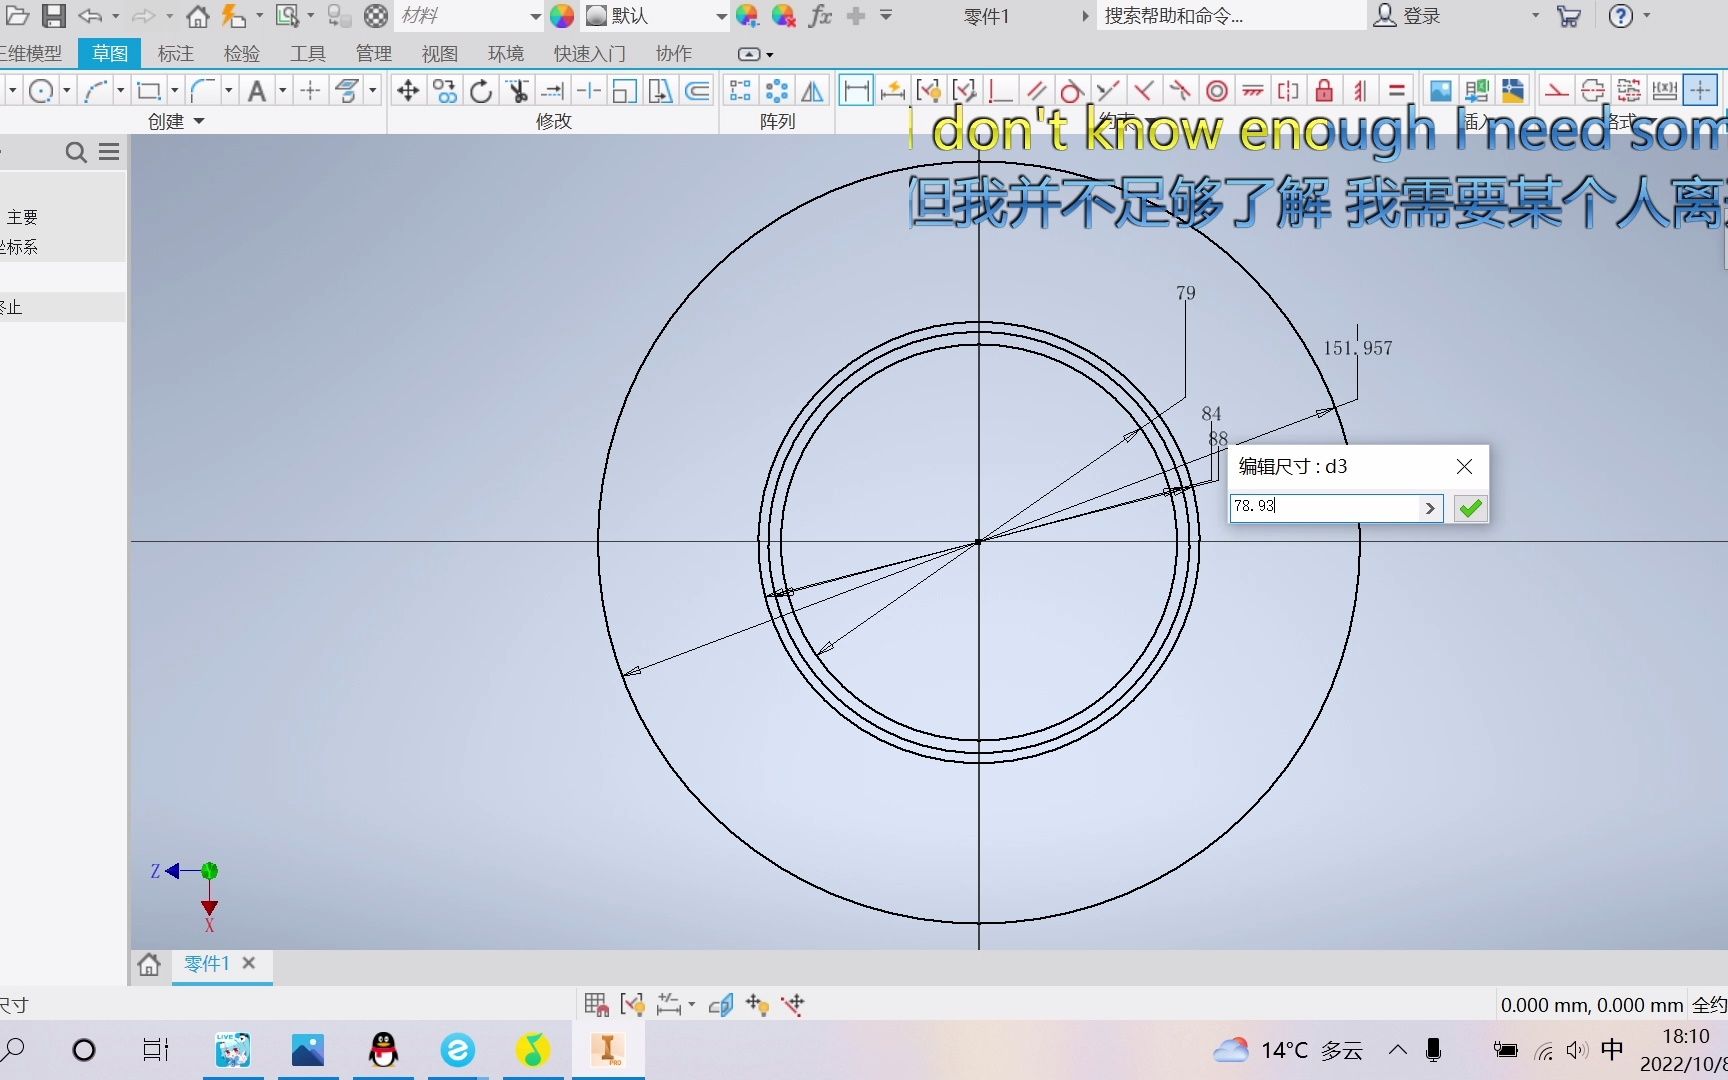Click the appearance color wheel swatch

[x=562, y=16]
